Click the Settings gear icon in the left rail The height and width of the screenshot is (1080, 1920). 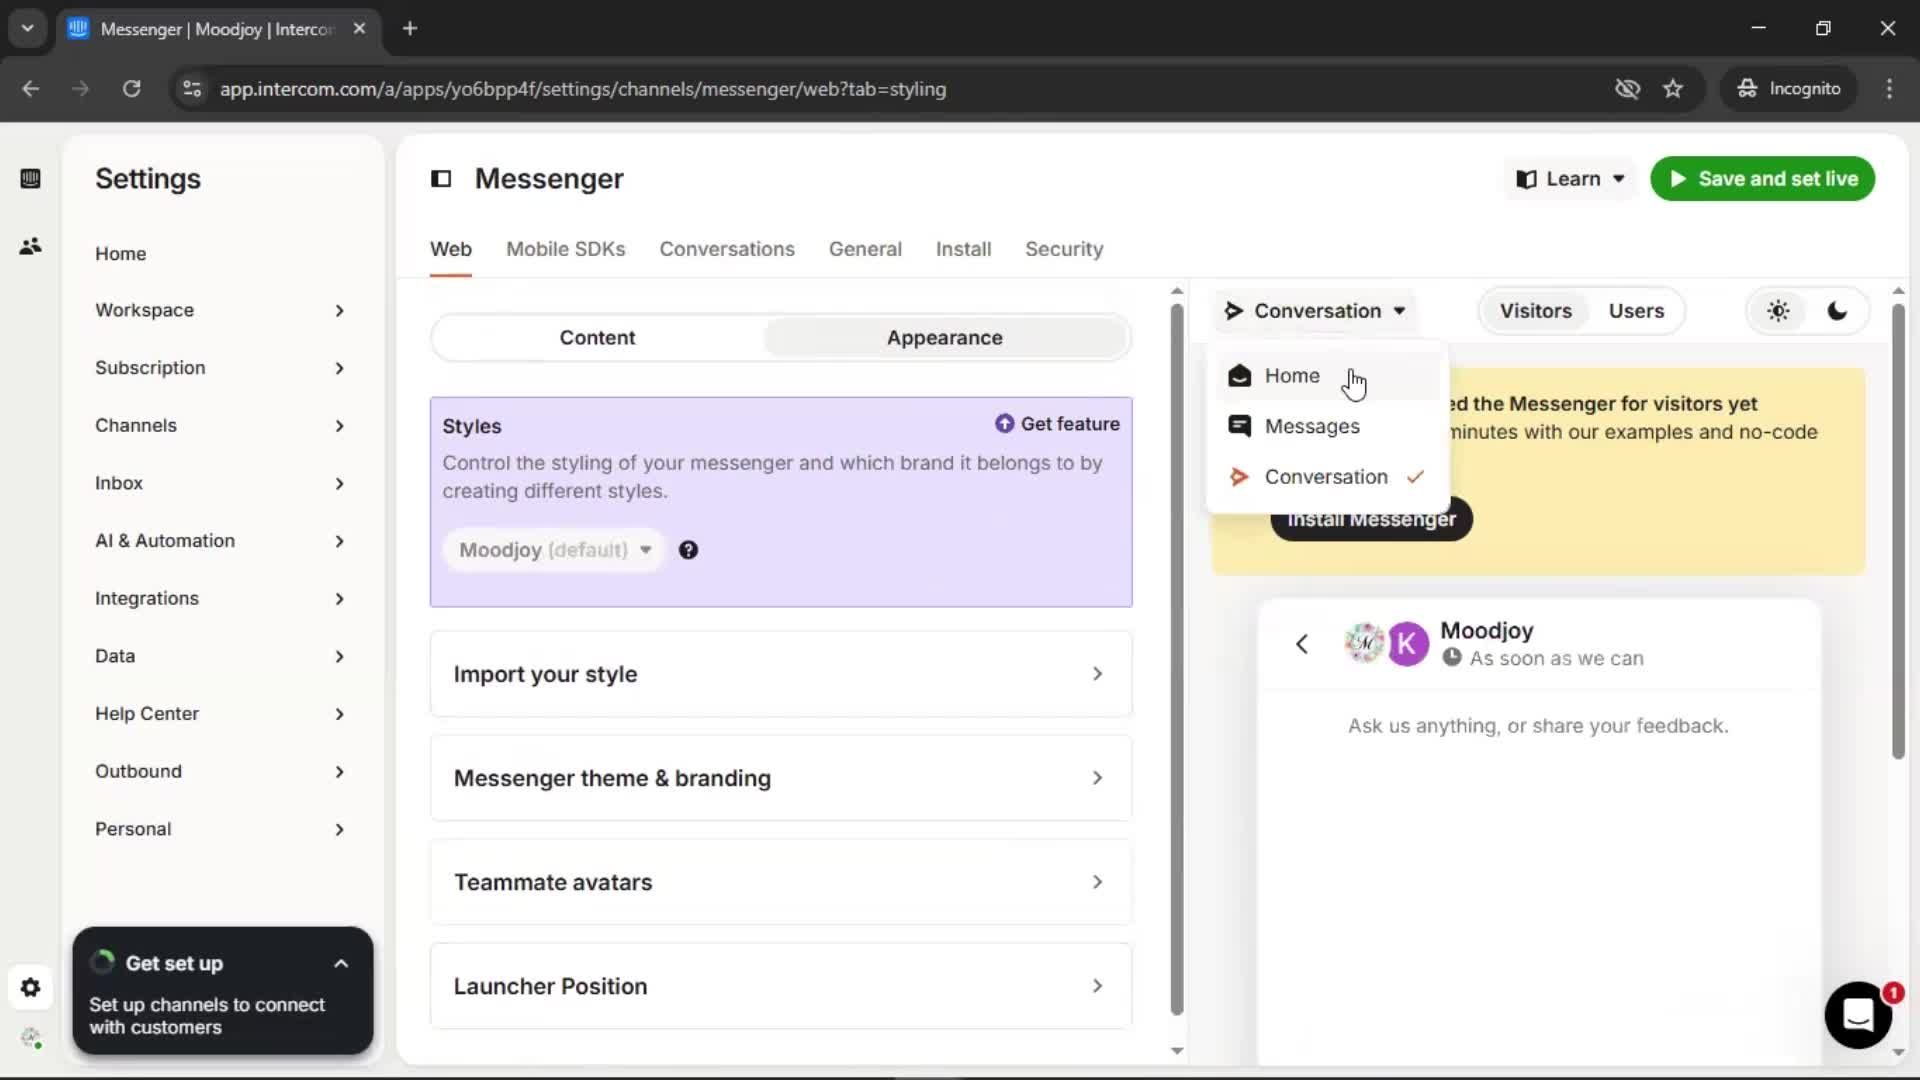tap(30, 988)
